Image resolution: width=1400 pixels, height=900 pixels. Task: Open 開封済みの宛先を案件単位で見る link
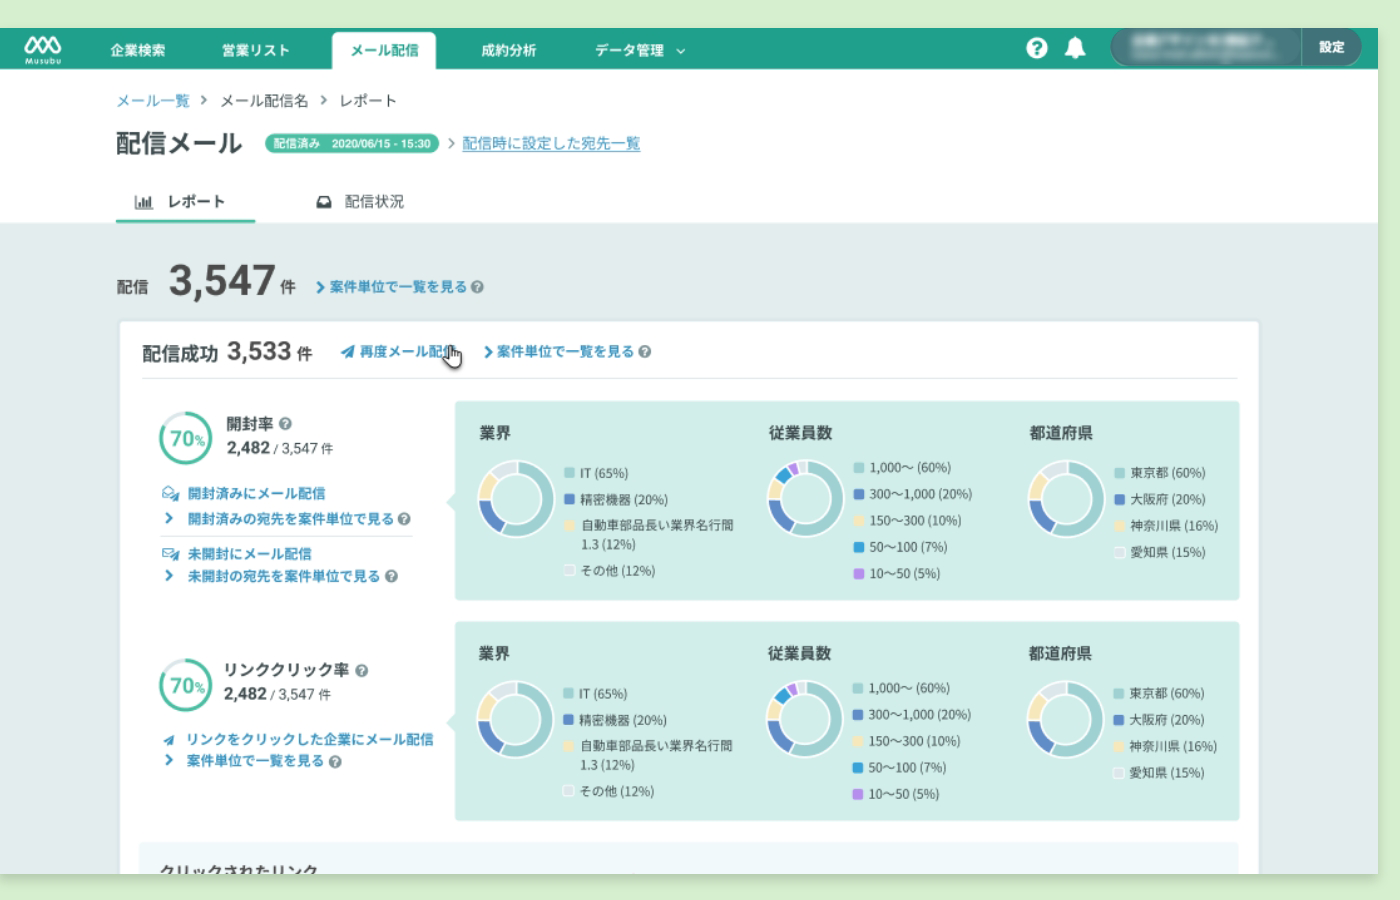pos(290,519)
